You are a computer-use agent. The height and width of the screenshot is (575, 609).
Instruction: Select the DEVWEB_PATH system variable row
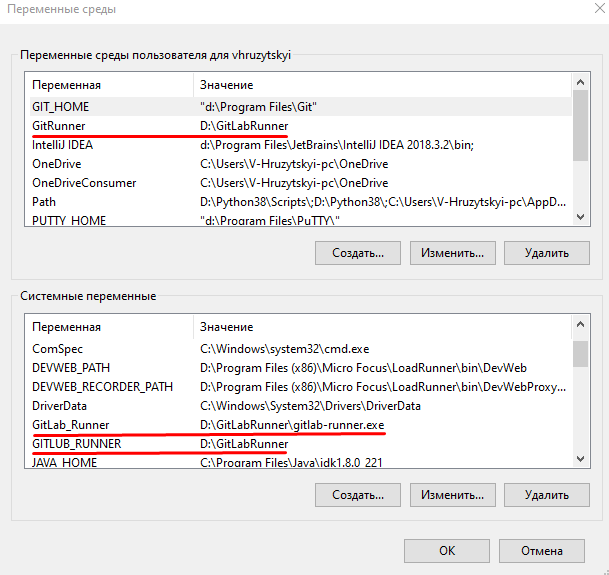click(x=301, y=368)
